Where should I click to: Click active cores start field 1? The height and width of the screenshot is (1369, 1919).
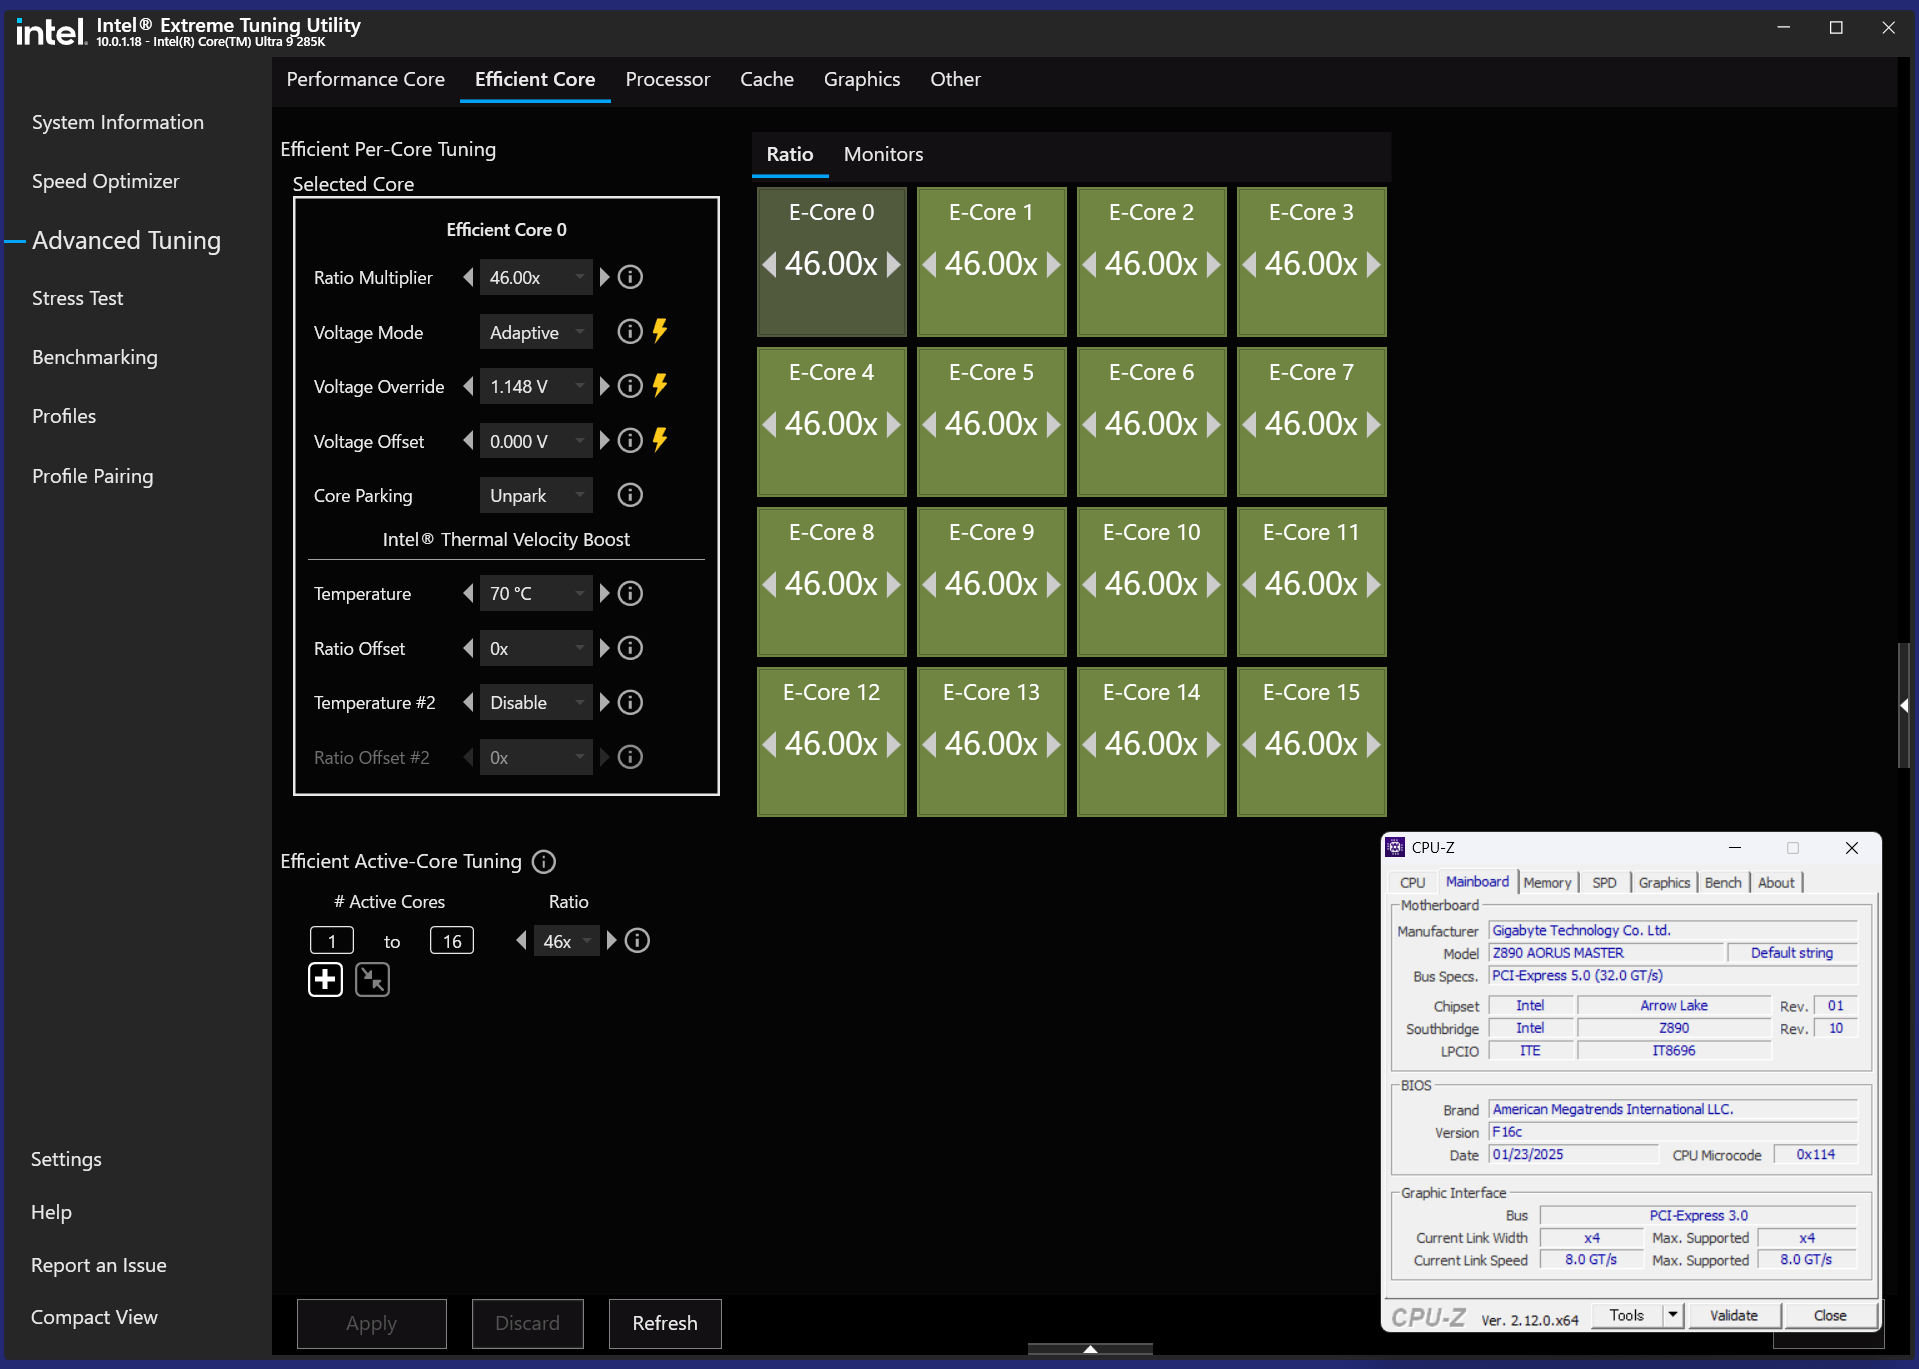tap(332, 941)
